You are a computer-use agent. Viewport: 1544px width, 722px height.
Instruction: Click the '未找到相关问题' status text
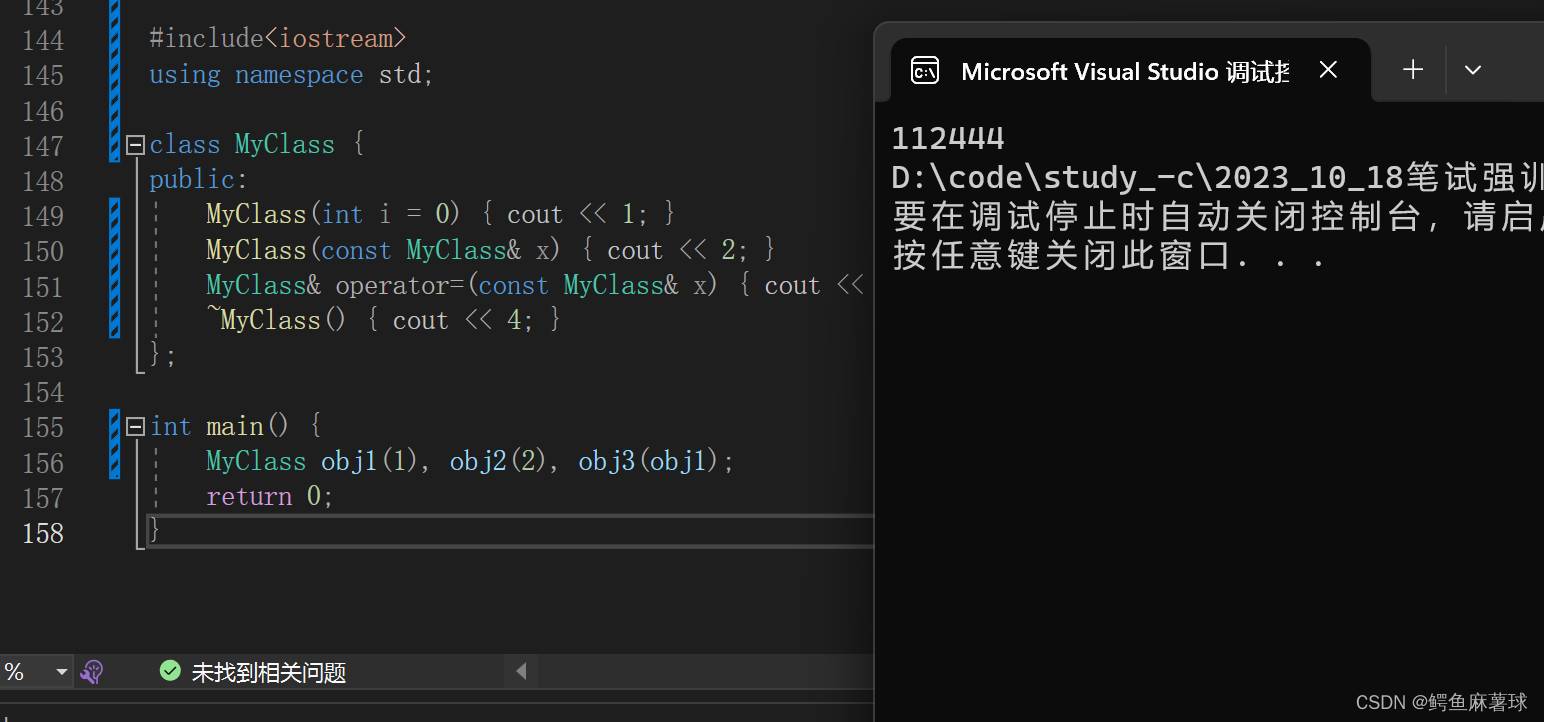click(269, 673)
